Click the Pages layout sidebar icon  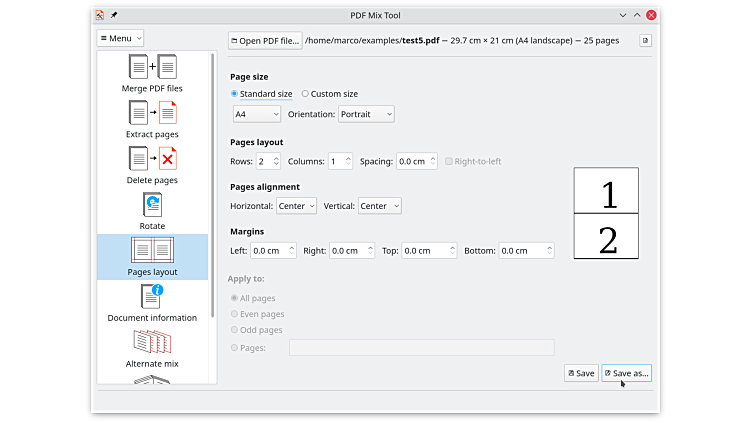152,251
